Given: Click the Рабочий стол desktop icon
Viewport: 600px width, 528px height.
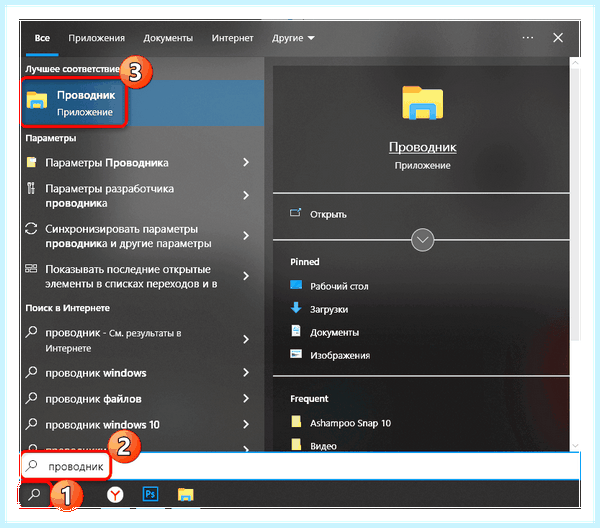Looking at the screenshot, I should click(x=296, y=285).
